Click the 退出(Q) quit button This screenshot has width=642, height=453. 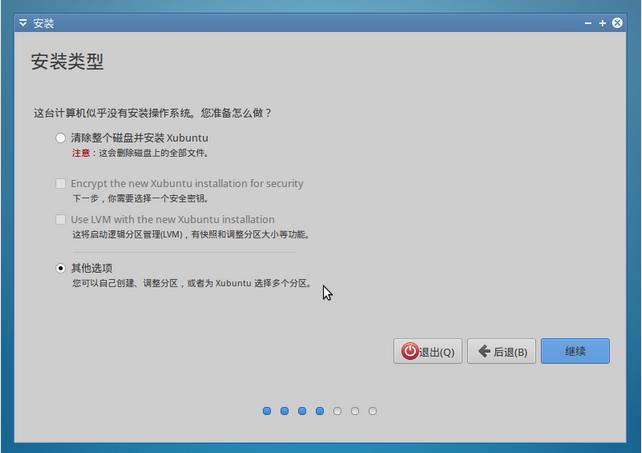(x=428, y=351)
